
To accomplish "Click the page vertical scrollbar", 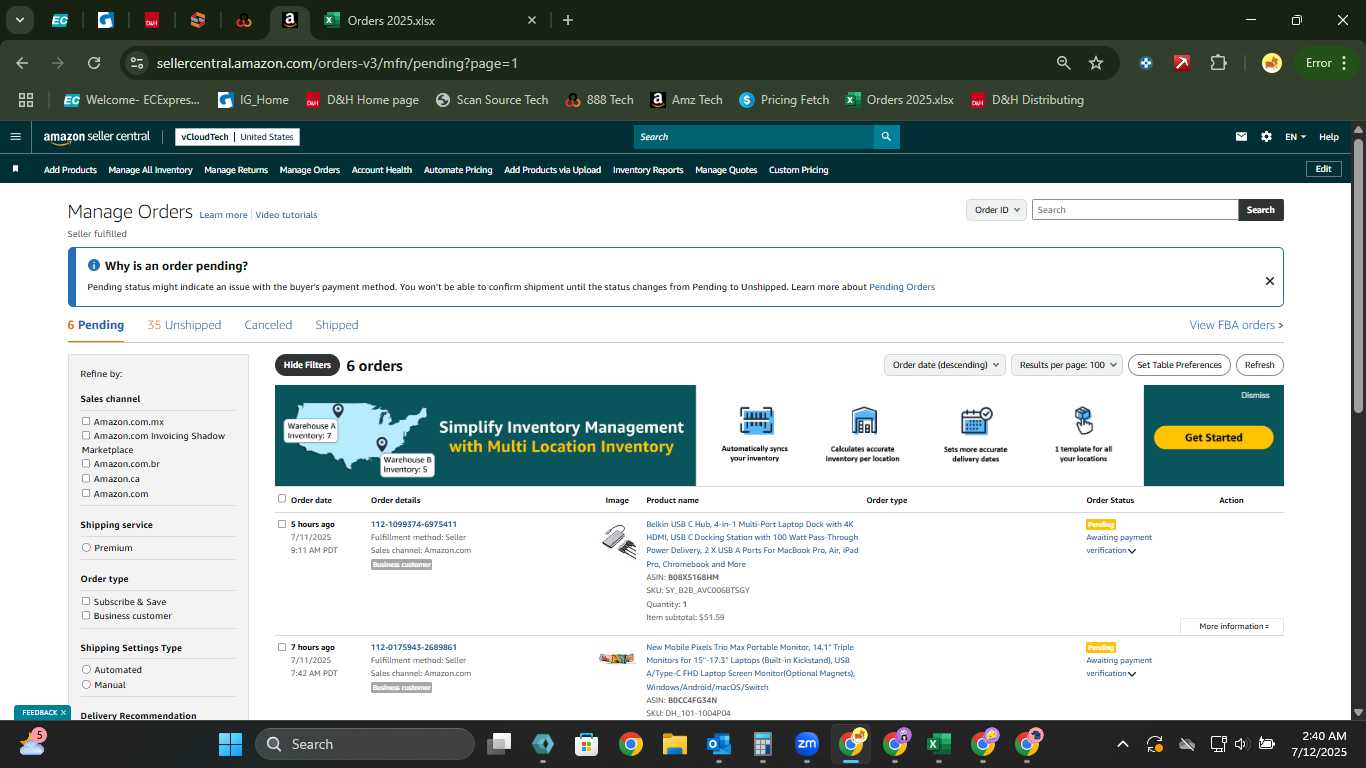I will [x=1358, y=275].
